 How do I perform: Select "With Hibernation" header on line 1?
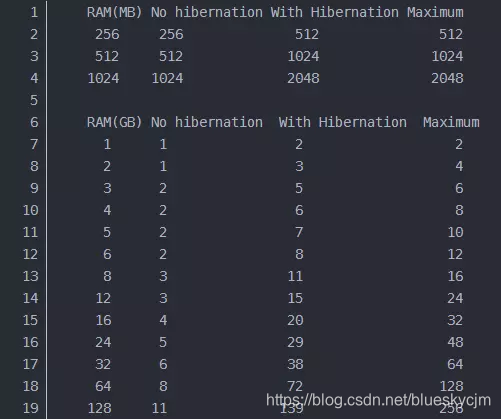pos(335,12)
